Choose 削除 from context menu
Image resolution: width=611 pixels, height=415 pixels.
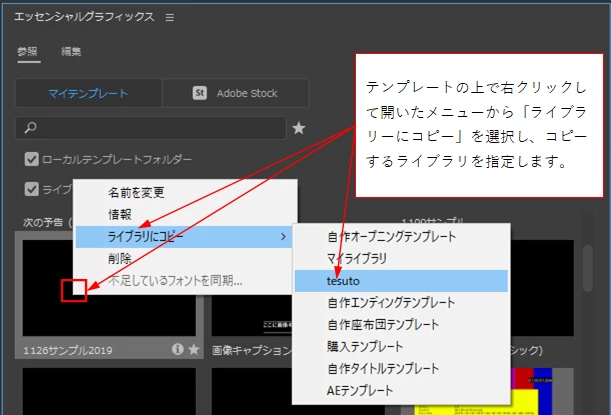[185, 258]
